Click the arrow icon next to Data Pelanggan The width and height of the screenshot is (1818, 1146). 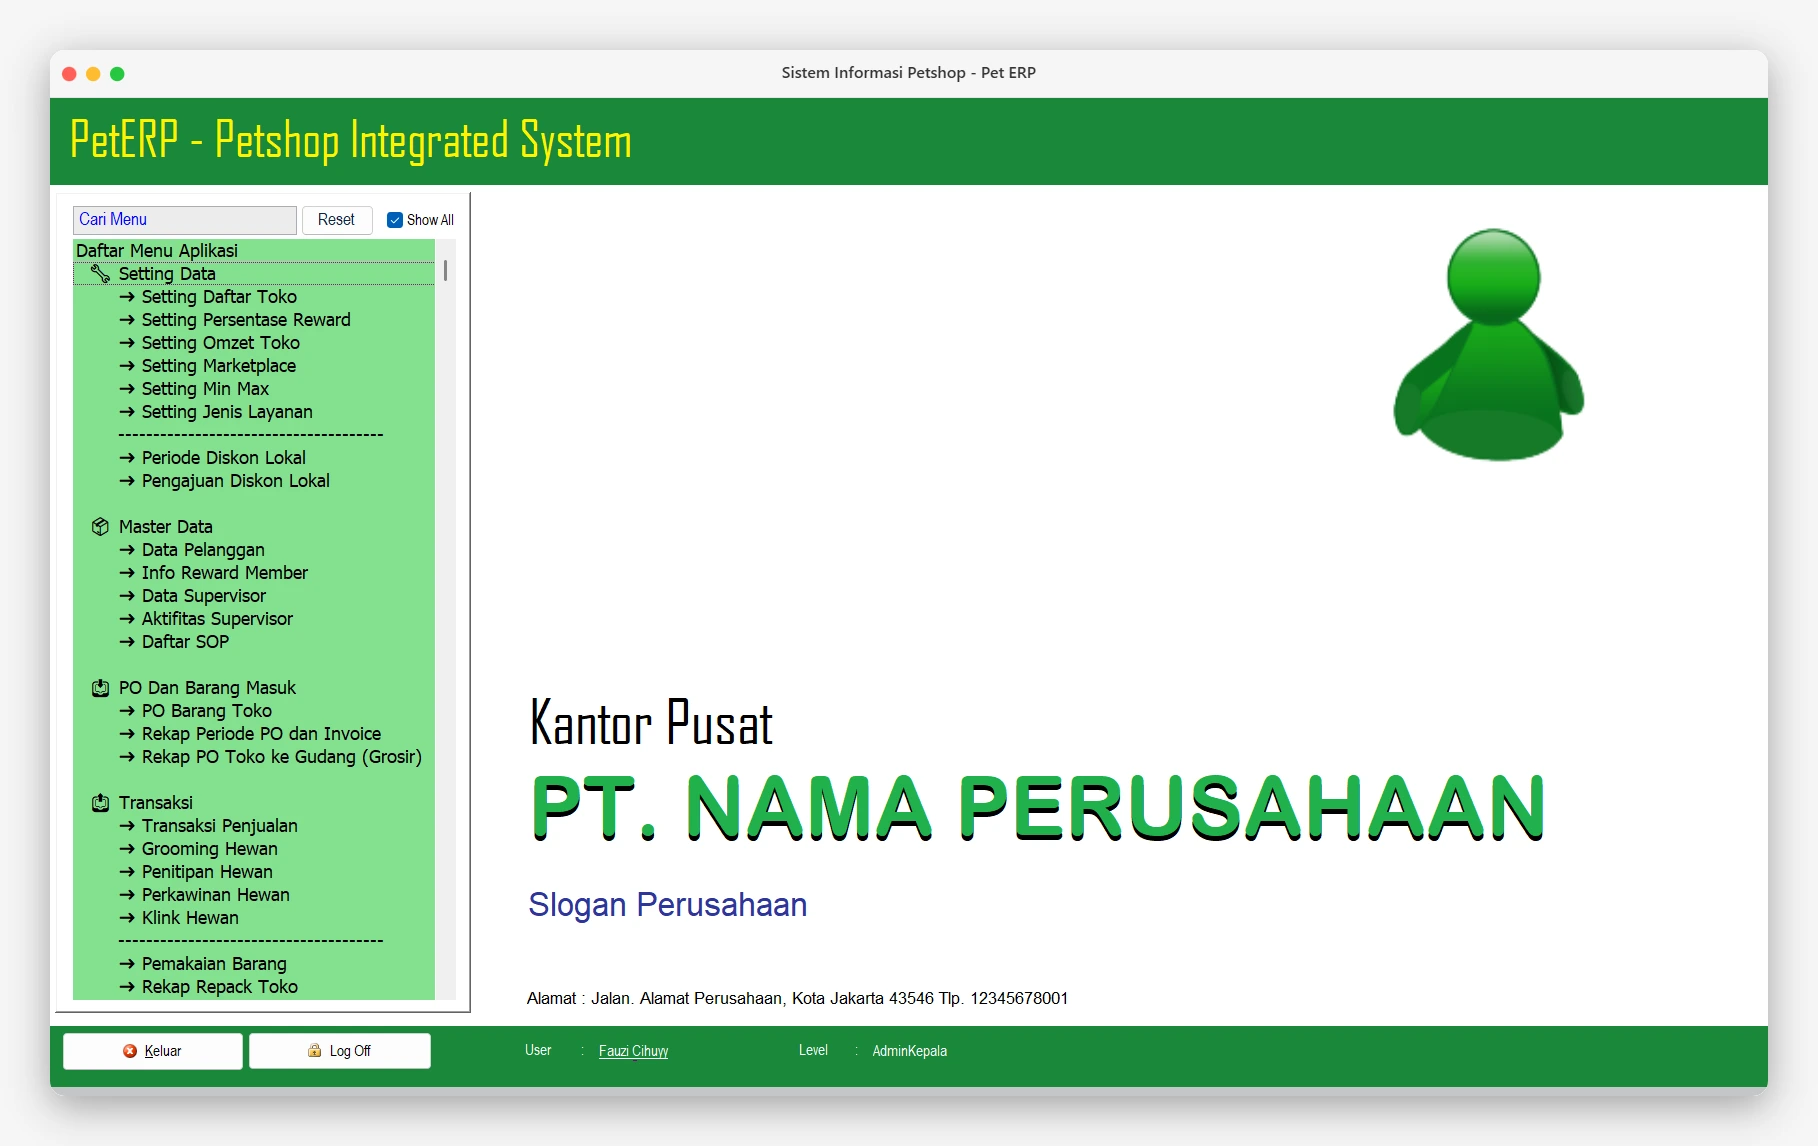pos(127,549)
